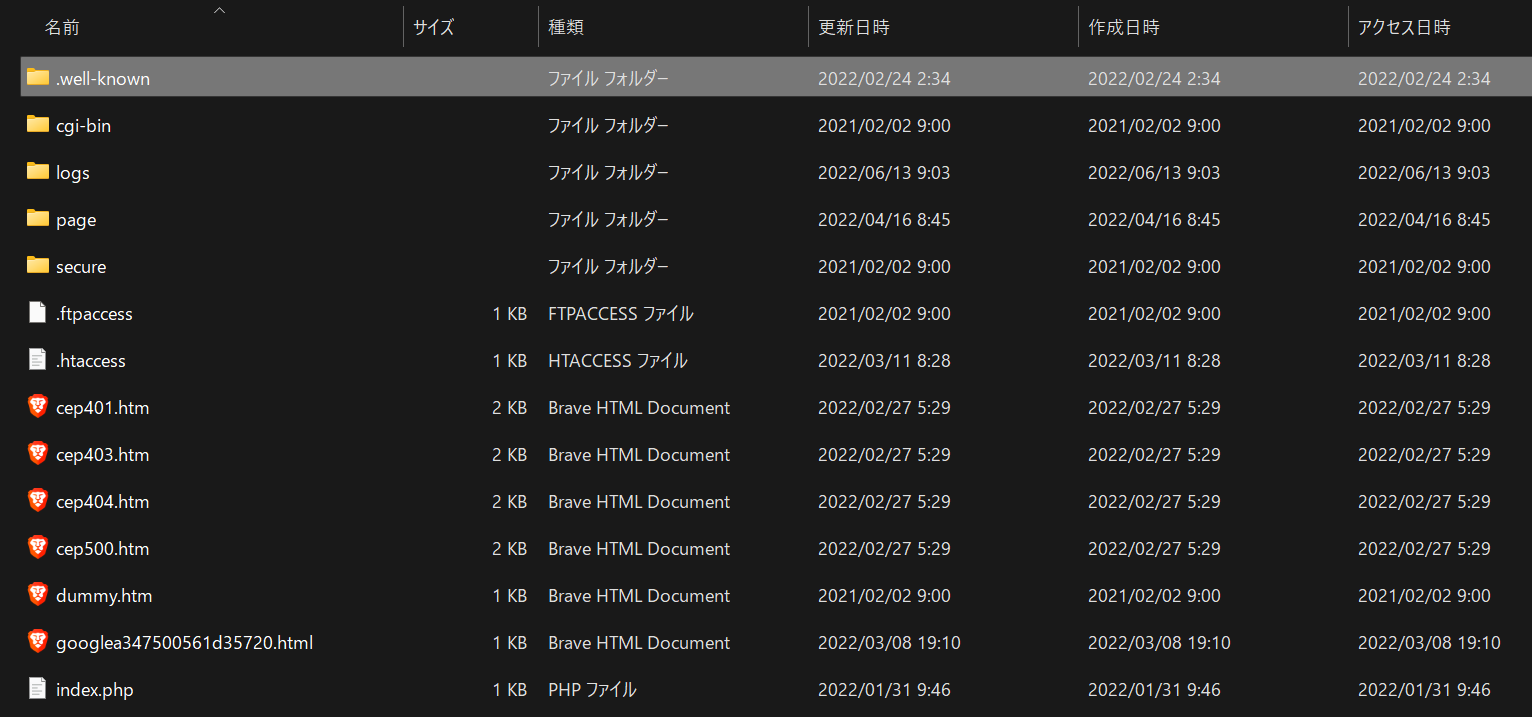Click the 2021/02/02 9:00 access date of secure

pos(1424,266)
